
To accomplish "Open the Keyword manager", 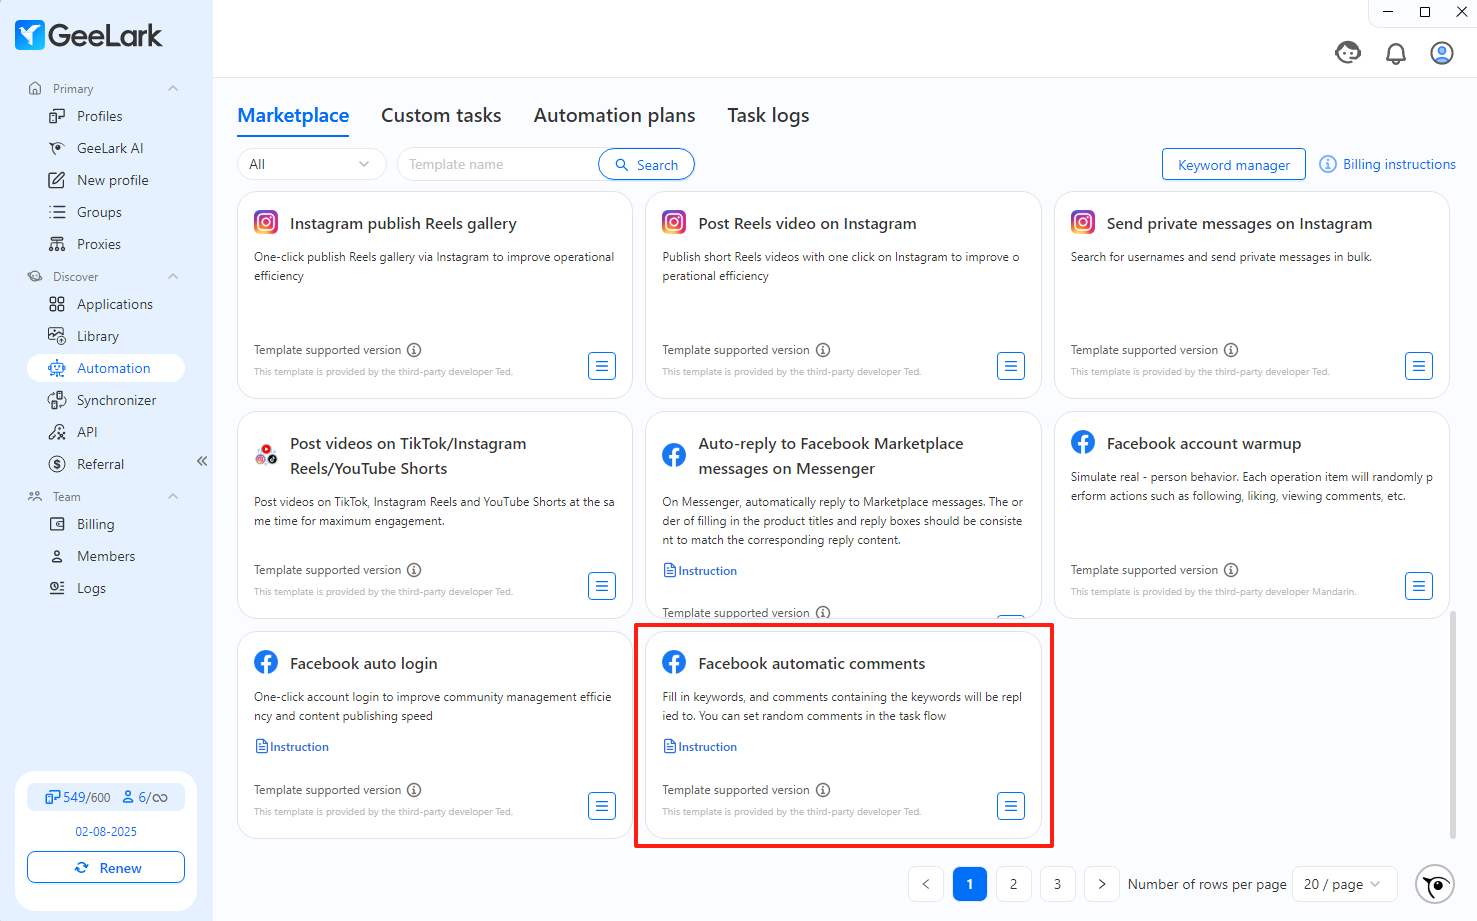I will tap(1233, 164).
